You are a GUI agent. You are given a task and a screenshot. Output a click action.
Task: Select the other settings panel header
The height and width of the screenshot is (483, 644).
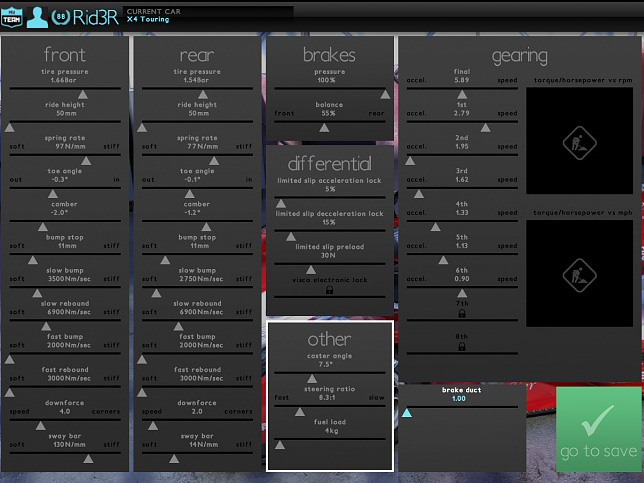click(329, 339)
